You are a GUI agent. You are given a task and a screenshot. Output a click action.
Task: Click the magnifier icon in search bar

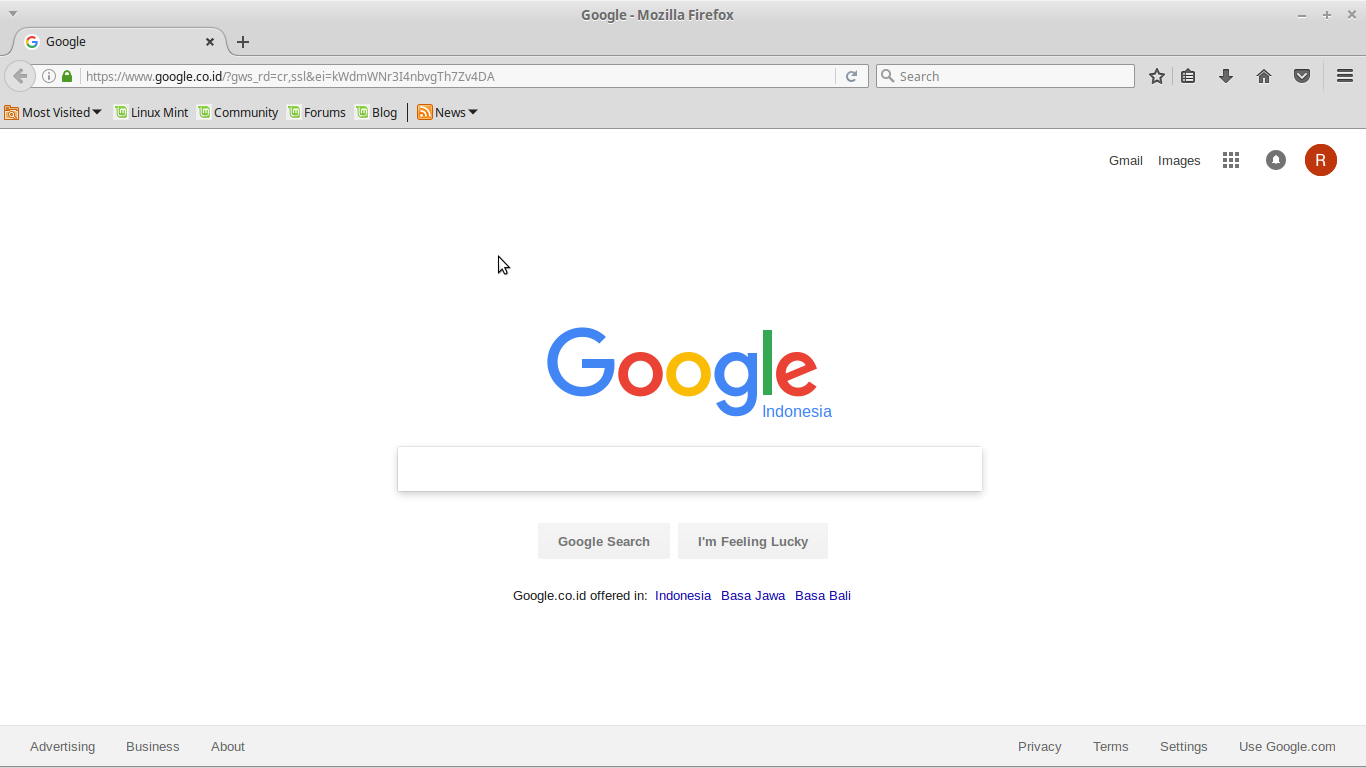(887, 76)
